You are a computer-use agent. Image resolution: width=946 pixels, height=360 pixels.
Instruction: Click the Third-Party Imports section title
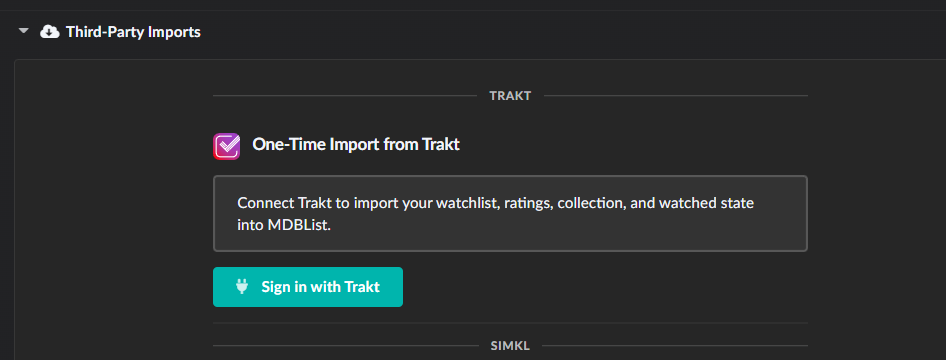[x=133, y=31]
